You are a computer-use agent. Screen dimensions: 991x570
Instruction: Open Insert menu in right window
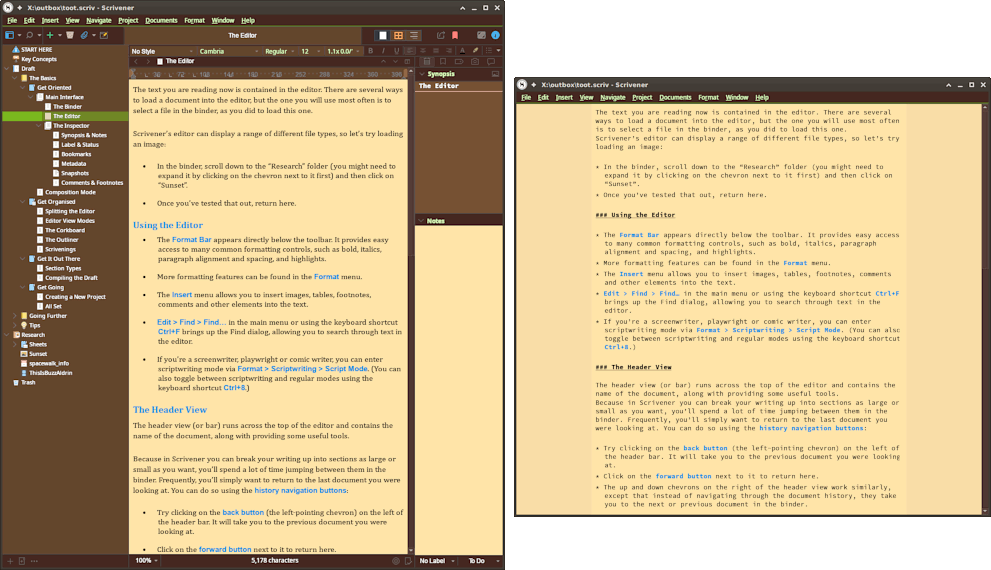pos(564,97)
